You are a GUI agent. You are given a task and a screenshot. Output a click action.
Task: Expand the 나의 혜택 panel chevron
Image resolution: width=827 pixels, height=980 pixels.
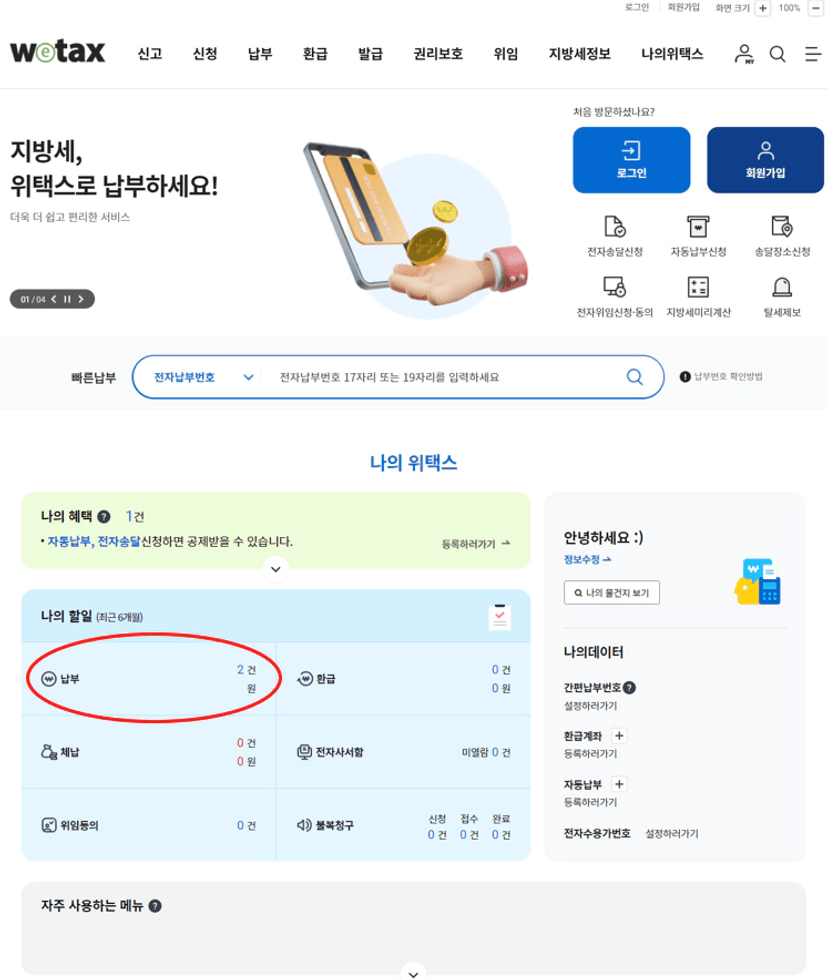coord(276,569)
